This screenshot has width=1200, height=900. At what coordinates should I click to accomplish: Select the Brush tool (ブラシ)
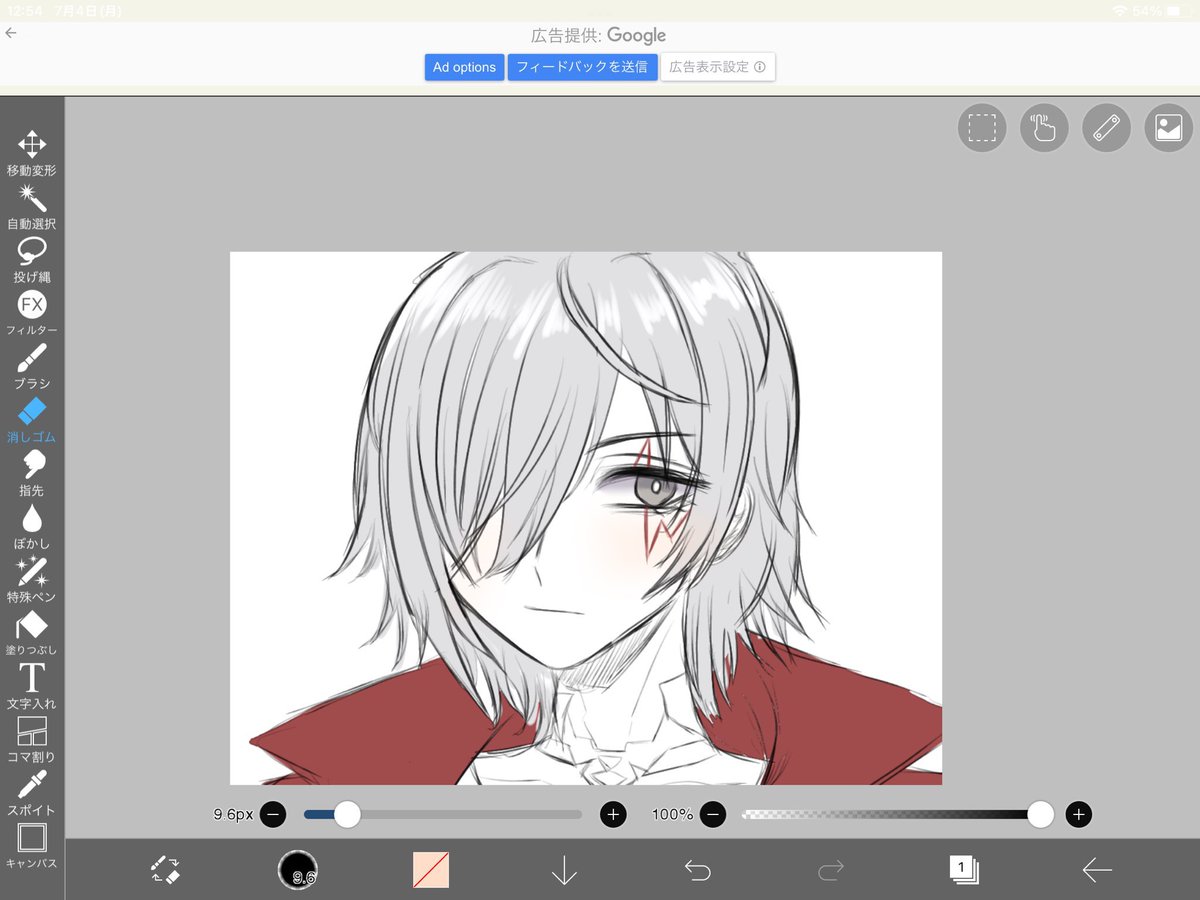[32, 366]
